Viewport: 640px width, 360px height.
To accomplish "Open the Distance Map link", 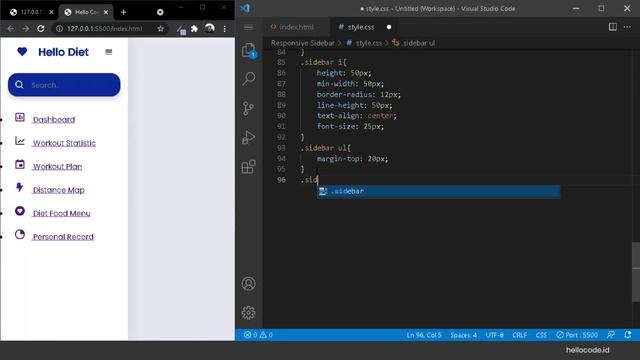I will click(59, 190).
